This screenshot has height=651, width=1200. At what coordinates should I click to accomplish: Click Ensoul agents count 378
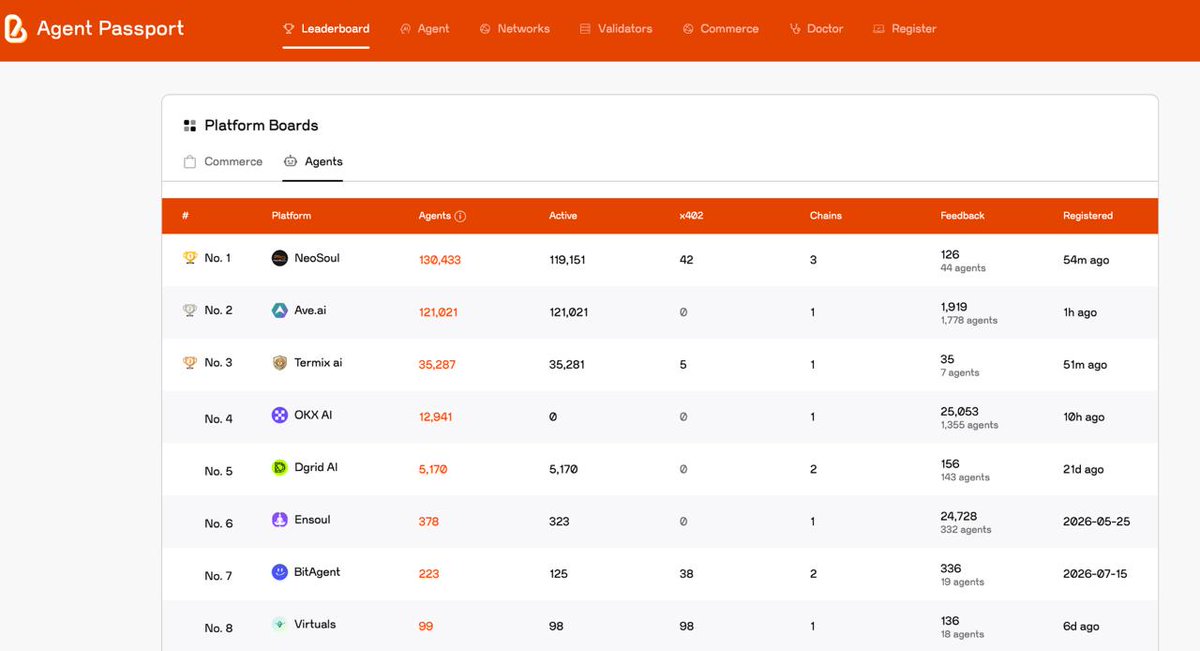(429, 521)
